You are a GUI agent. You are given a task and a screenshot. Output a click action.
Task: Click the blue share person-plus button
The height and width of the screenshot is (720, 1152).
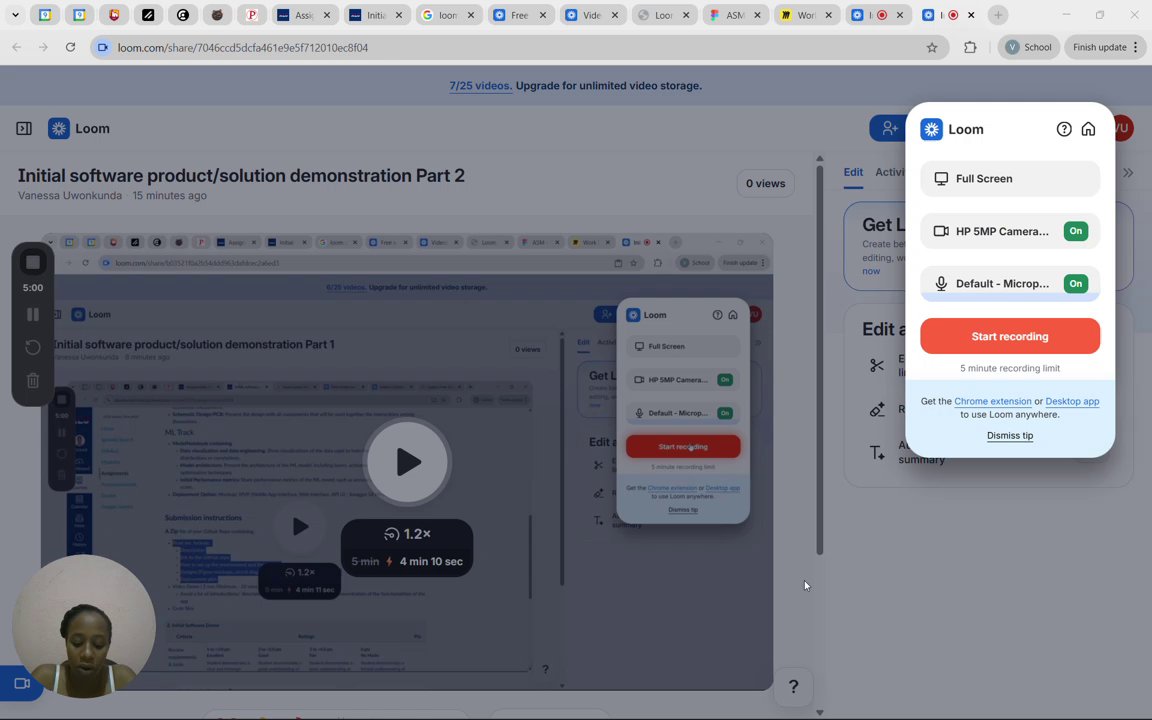[889, 129]
